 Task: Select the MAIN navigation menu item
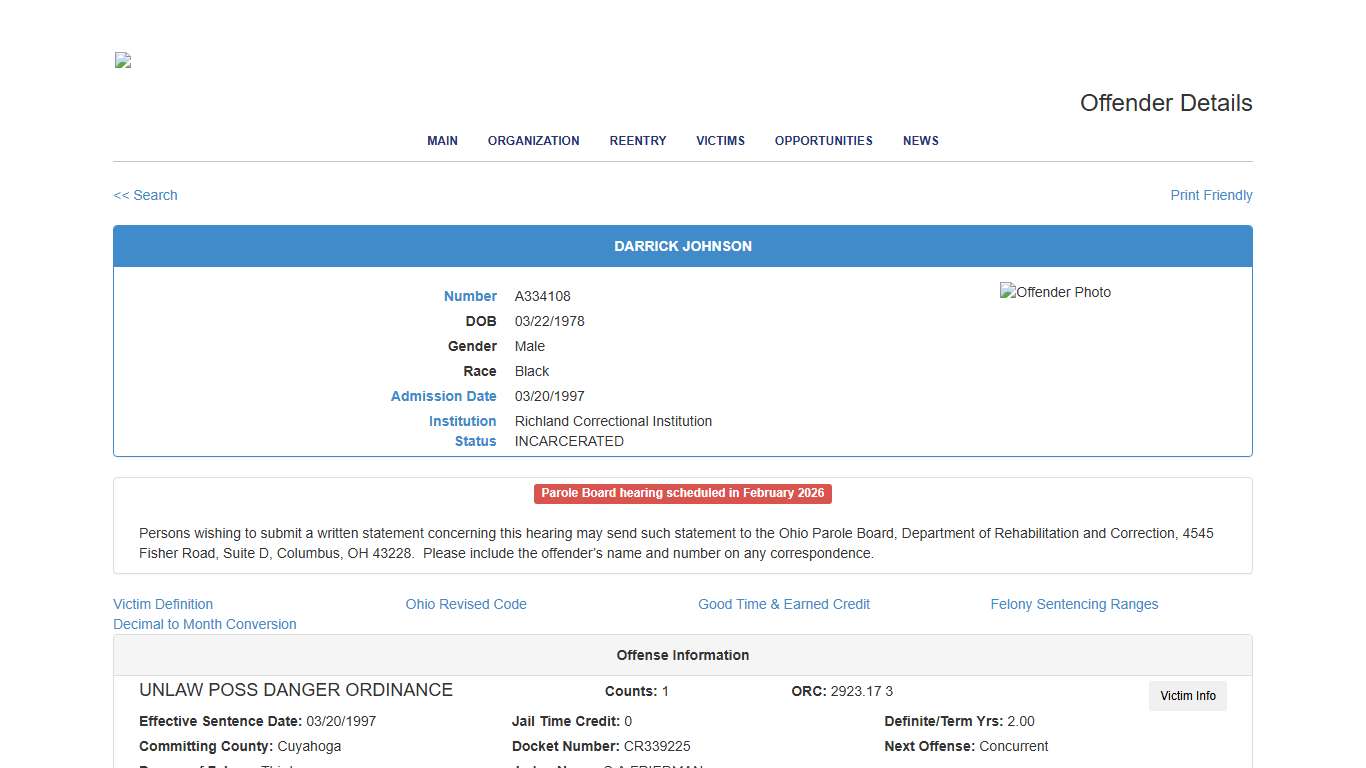[442, 141]
